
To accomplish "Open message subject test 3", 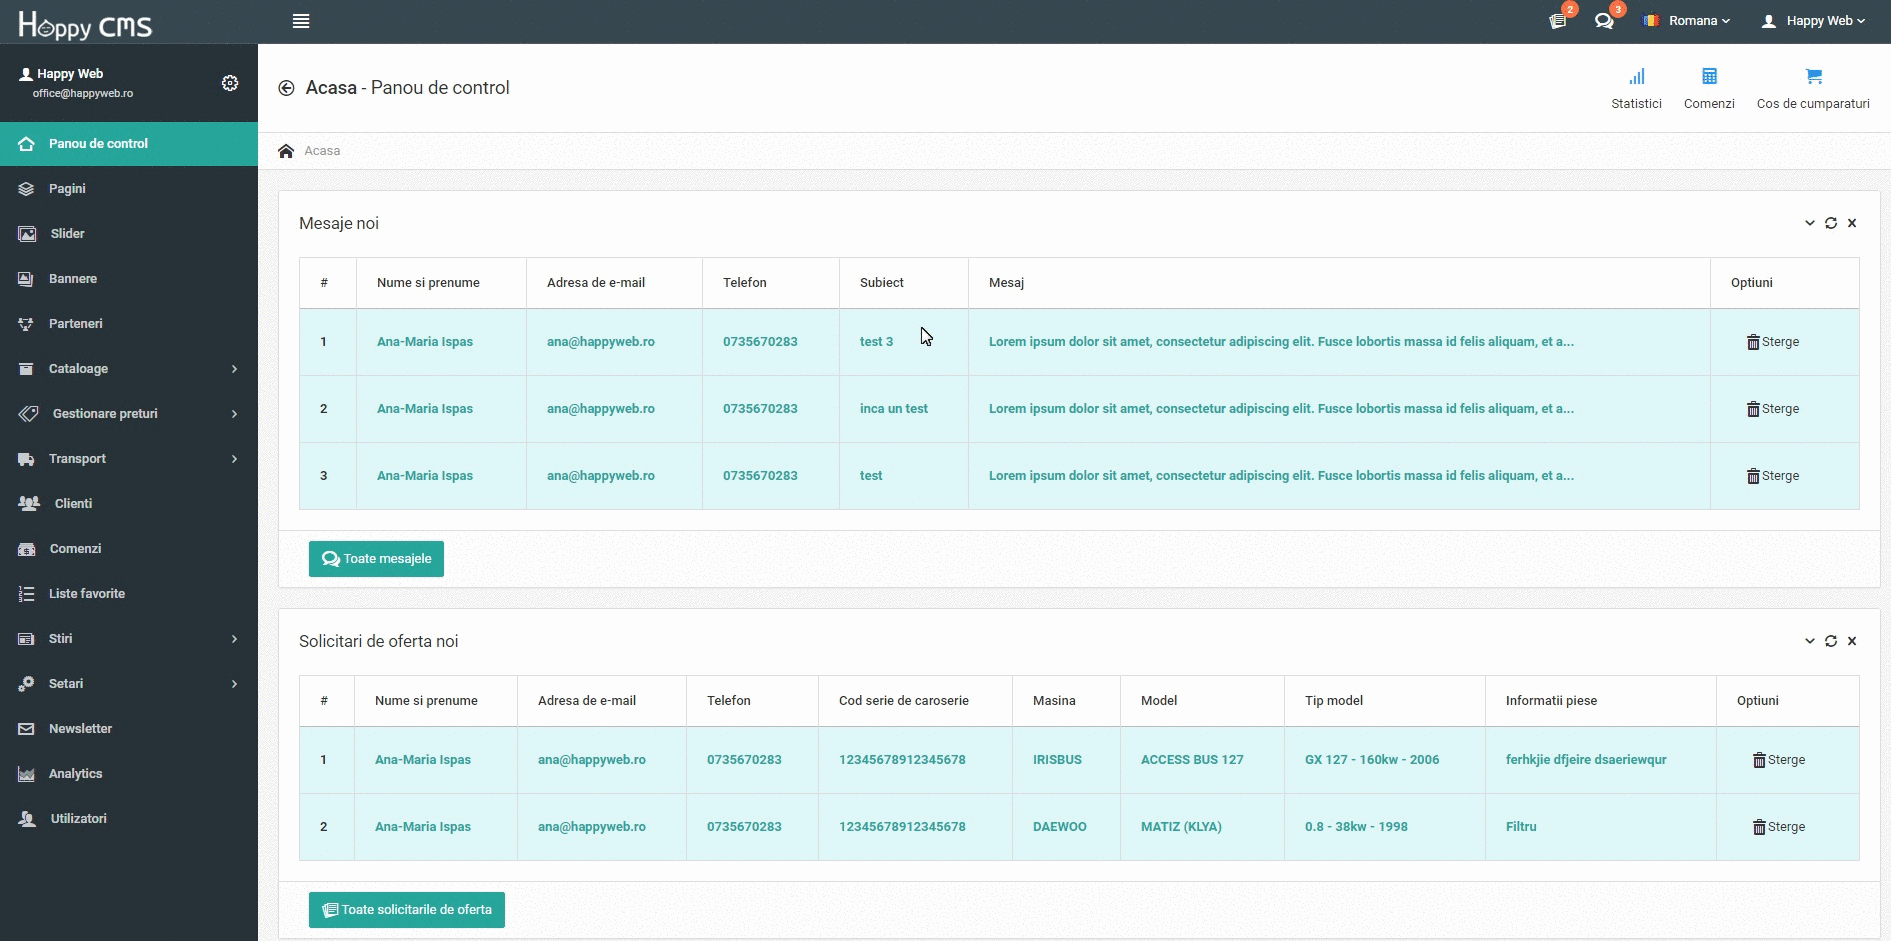I will click(876, 342).
